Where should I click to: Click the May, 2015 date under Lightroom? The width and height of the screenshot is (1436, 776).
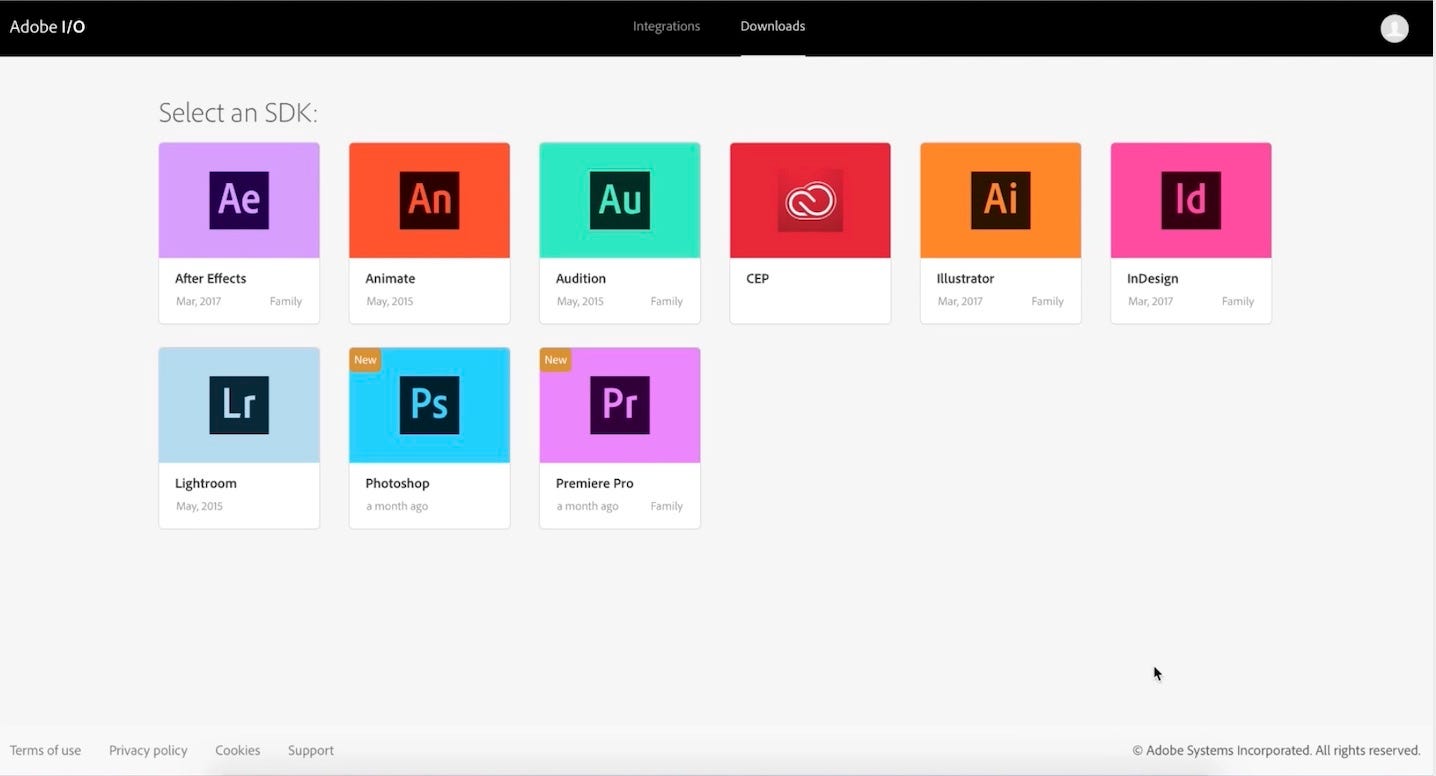pyautogui.click(x=199, y=506)
